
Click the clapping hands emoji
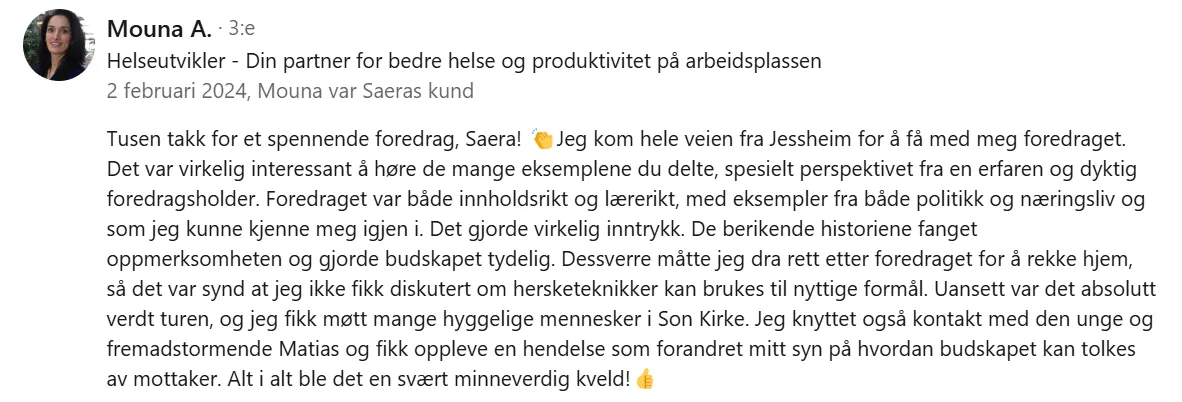click(542, 137)
